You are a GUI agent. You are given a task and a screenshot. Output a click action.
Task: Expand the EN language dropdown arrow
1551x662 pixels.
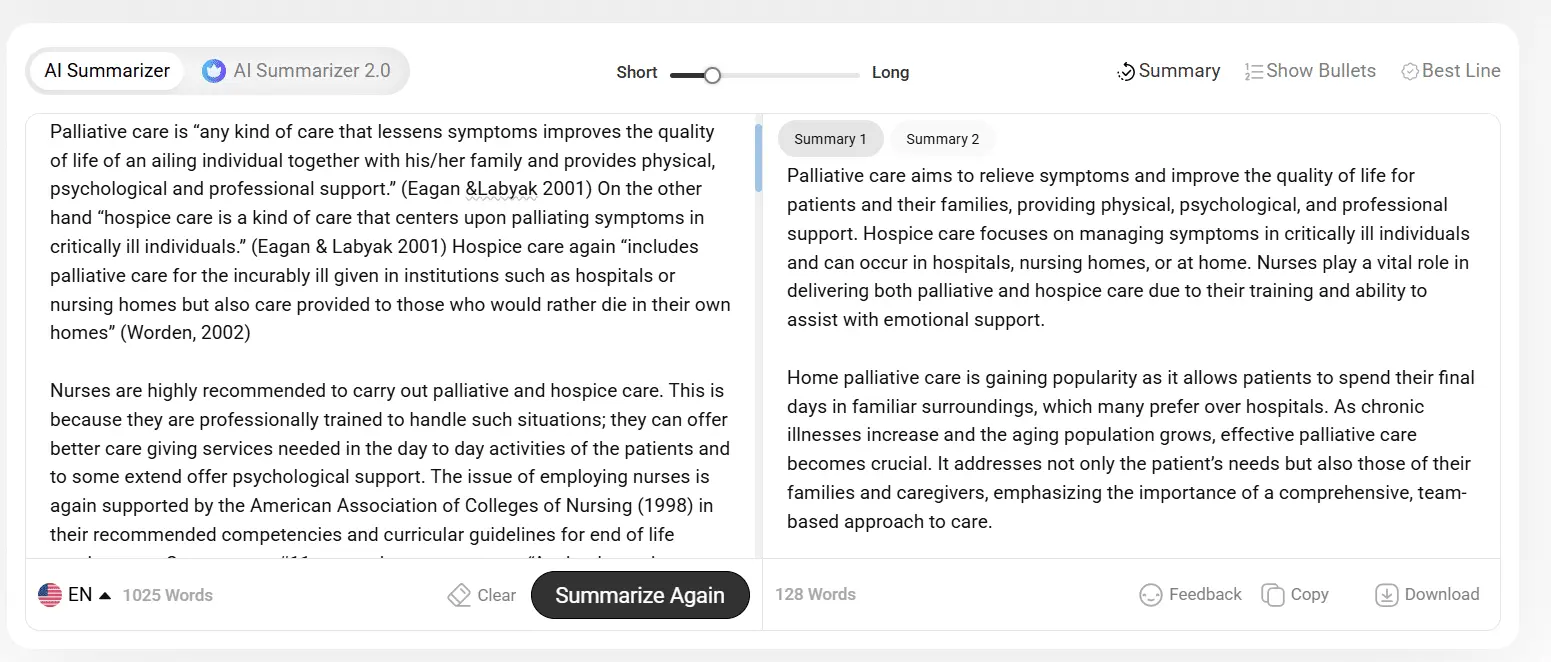105,595
